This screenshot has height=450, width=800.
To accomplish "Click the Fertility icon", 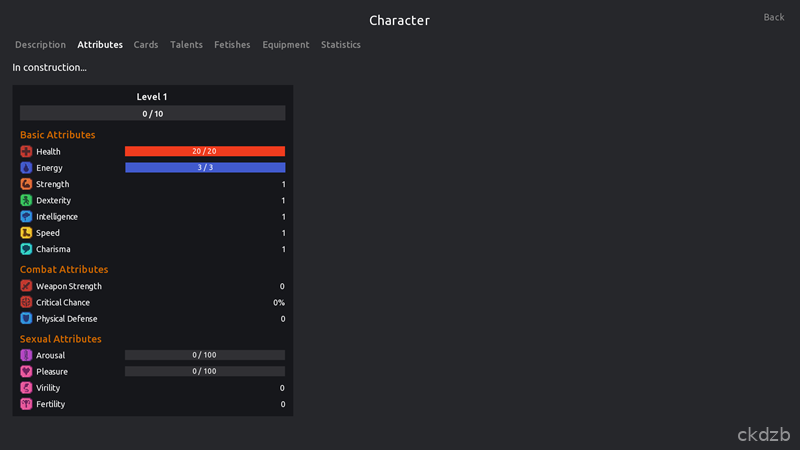I will tap(26, 404).
